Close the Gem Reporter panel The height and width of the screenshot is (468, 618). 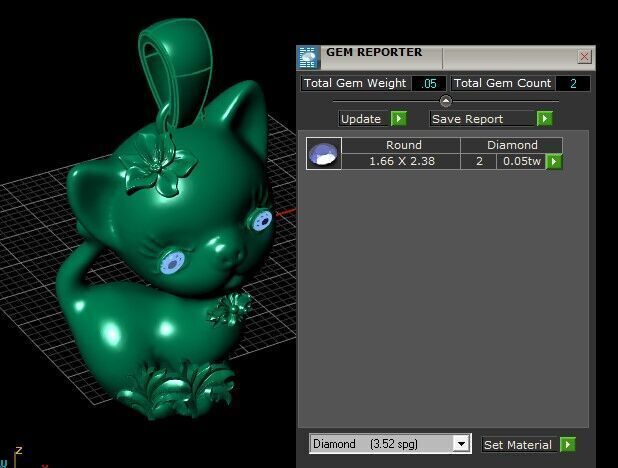tap(584, 57)
